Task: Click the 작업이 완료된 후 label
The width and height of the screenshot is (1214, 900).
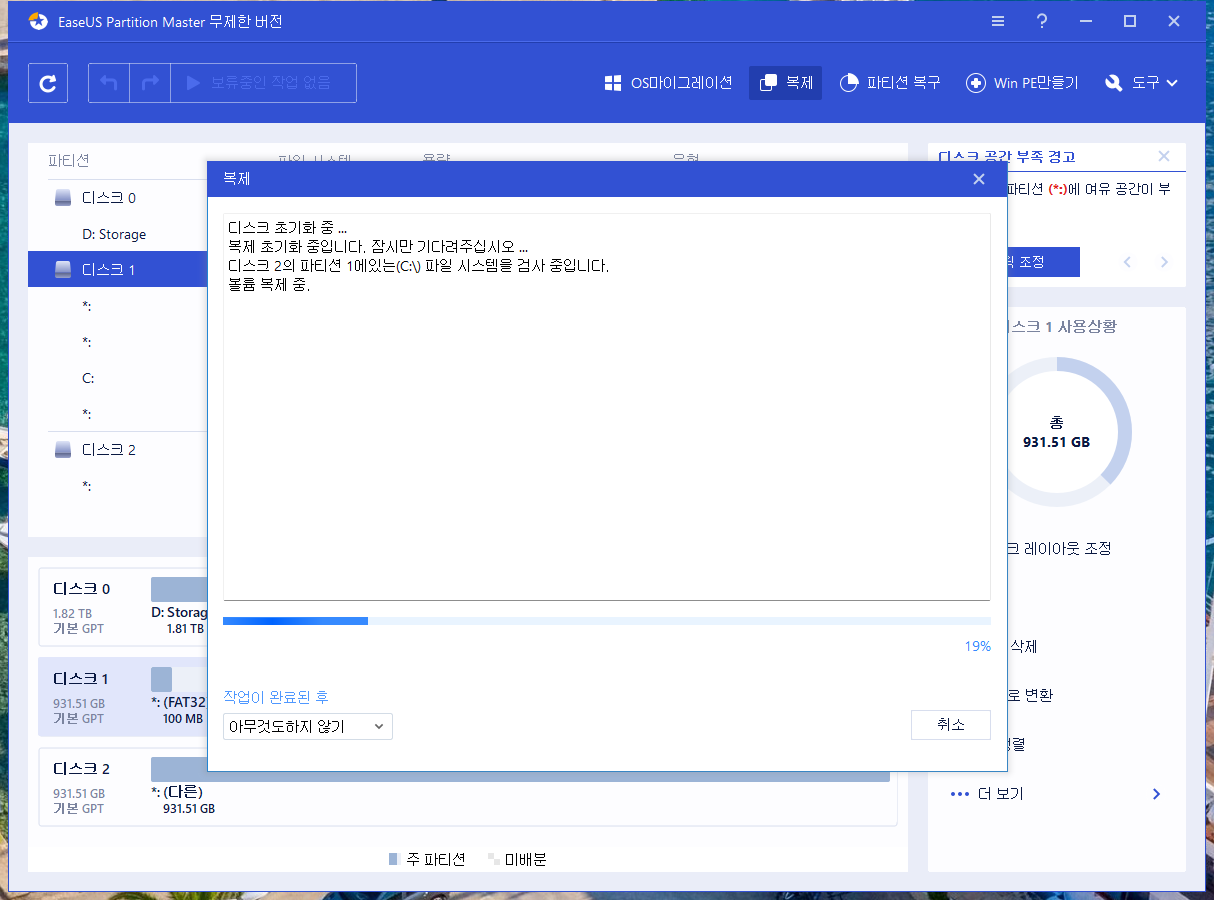Action: coord(276,697)
